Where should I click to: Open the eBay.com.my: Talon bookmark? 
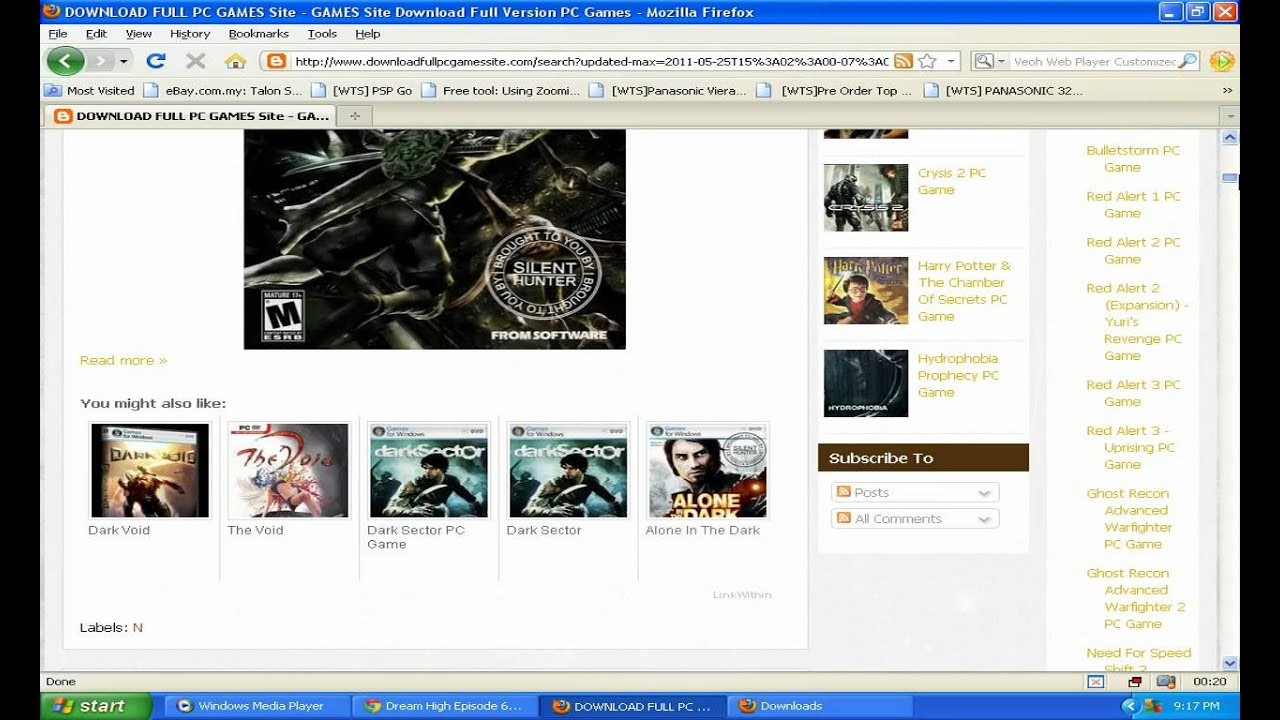[223, 90]
